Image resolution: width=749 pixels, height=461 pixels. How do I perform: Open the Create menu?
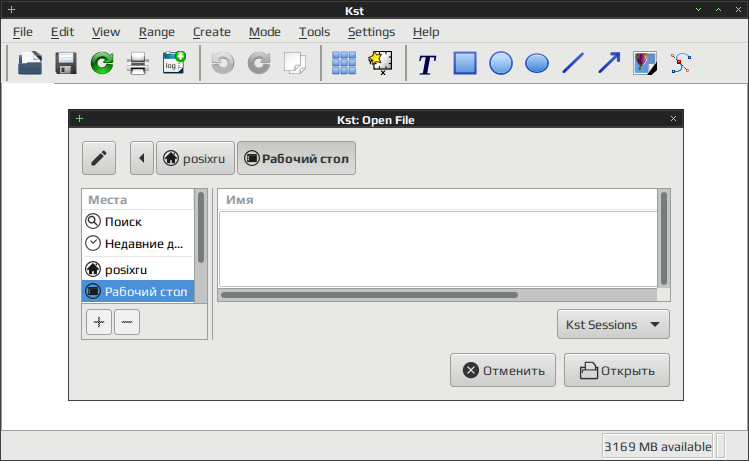point(212,32)
